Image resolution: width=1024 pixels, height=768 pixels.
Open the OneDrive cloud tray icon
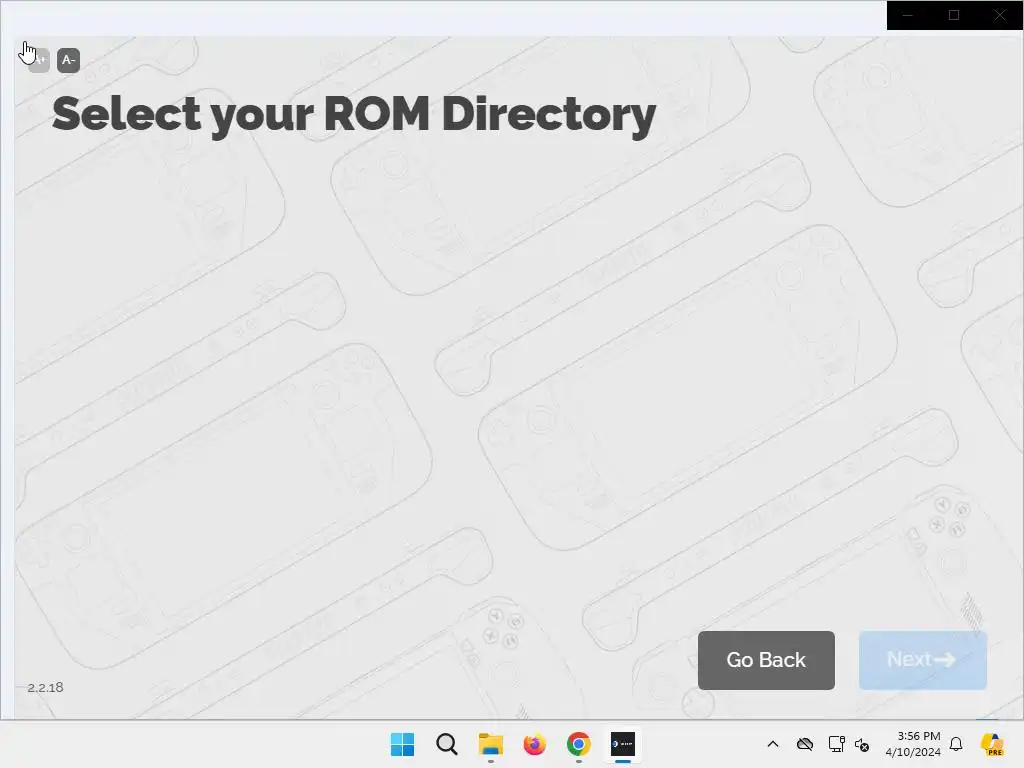[805, 744]
